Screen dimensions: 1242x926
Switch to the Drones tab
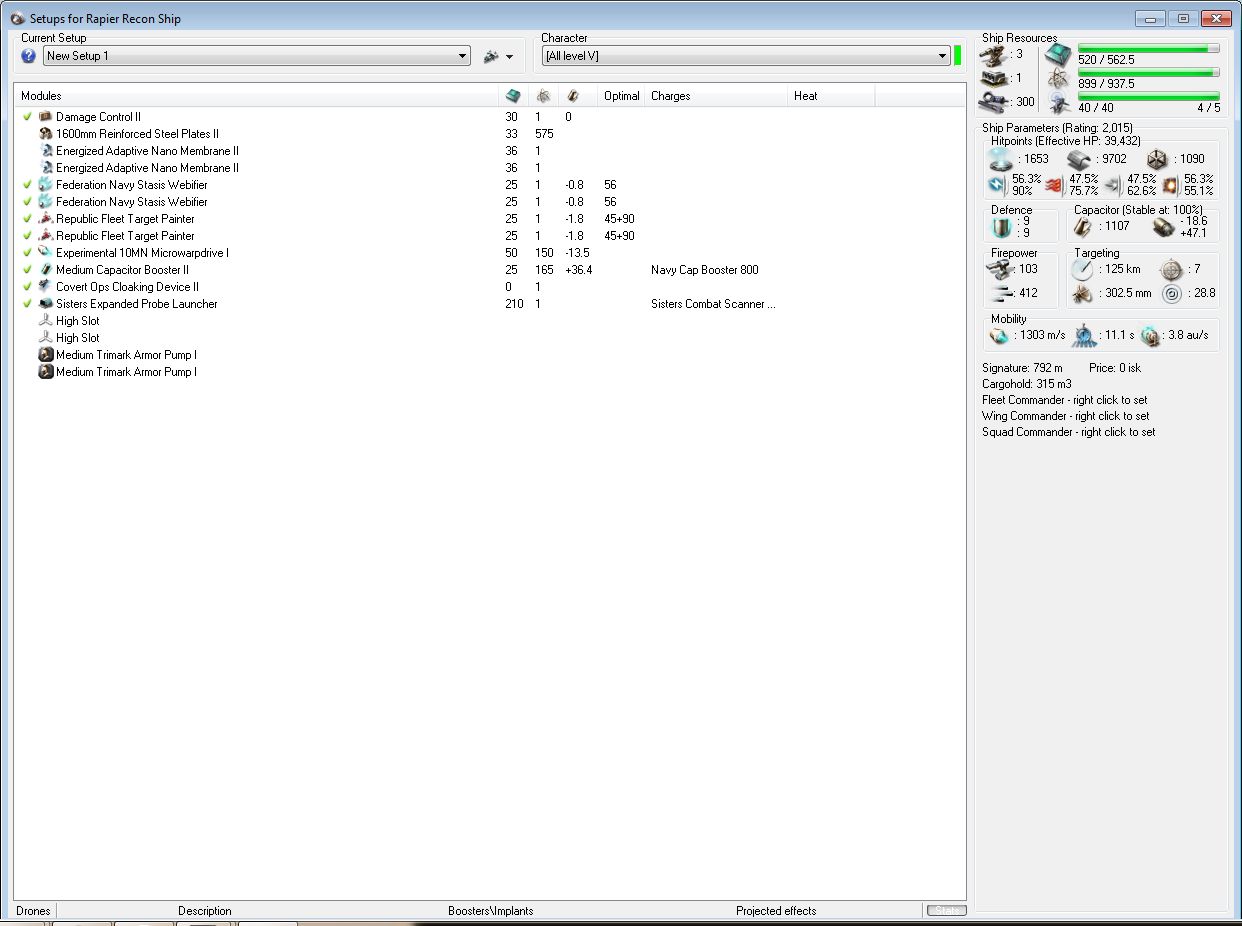tap(33, 911)
